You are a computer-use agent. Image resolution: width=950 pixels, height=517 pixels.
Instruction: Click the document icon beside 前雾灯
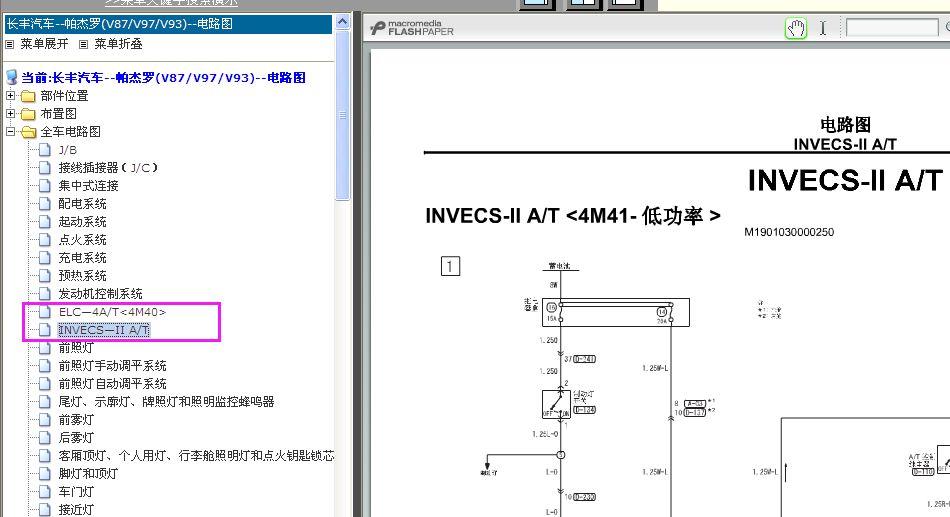pos(44,419)
